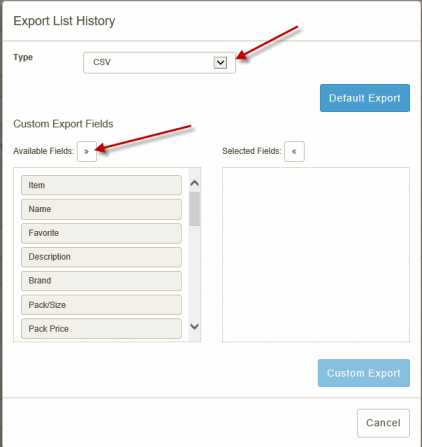The image size is (422, 447).
Task: Choose the Pack/Size field
Action: coord(101,305)
